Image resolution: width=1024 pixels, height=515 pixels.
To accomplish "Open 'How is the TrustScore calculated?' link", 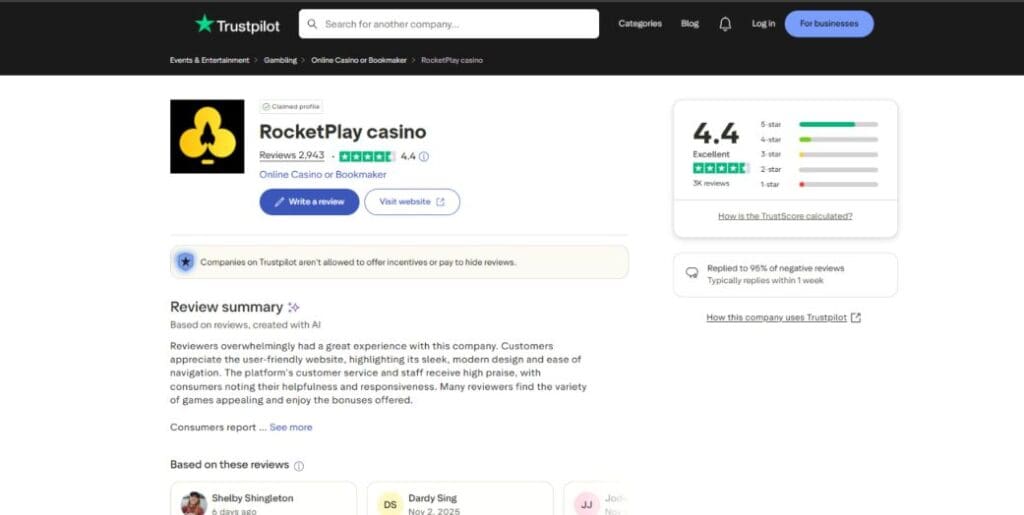I will (785, 216).
